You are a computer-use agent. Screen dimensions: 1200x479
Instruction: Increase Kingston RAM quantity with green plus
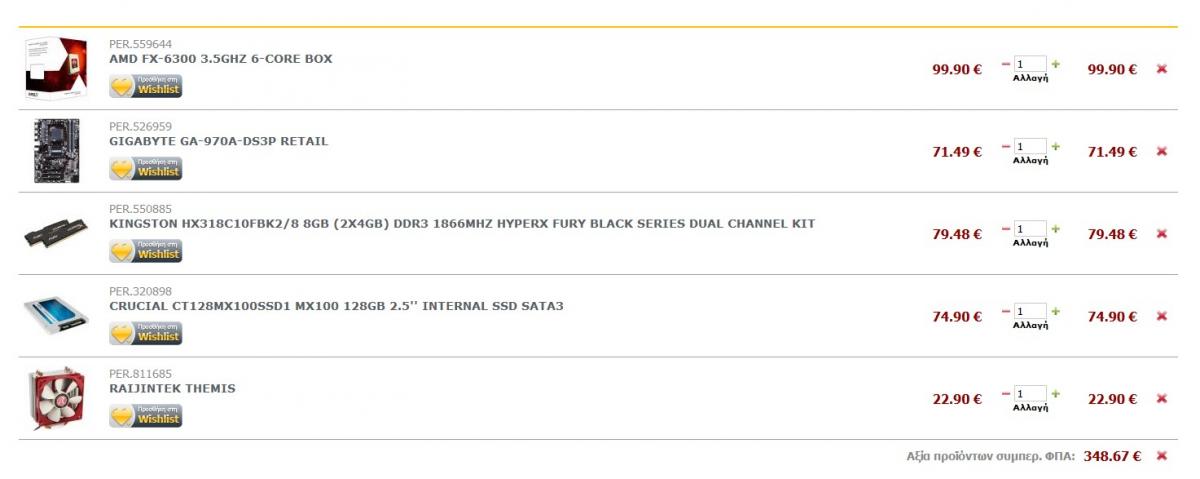point(1056,229)
